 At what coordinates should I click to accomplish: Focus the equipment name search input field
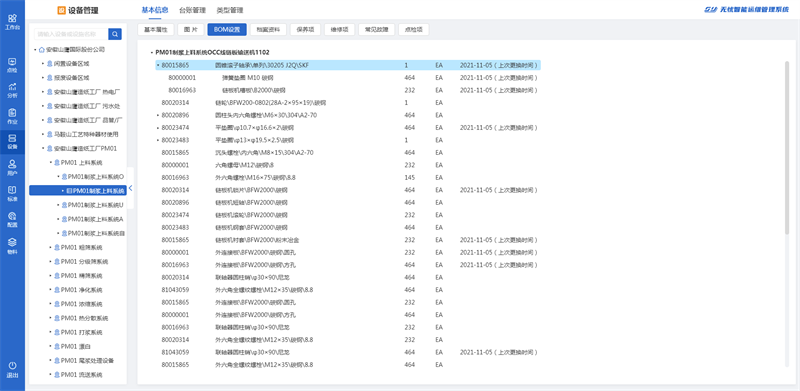tap(71, 34)
